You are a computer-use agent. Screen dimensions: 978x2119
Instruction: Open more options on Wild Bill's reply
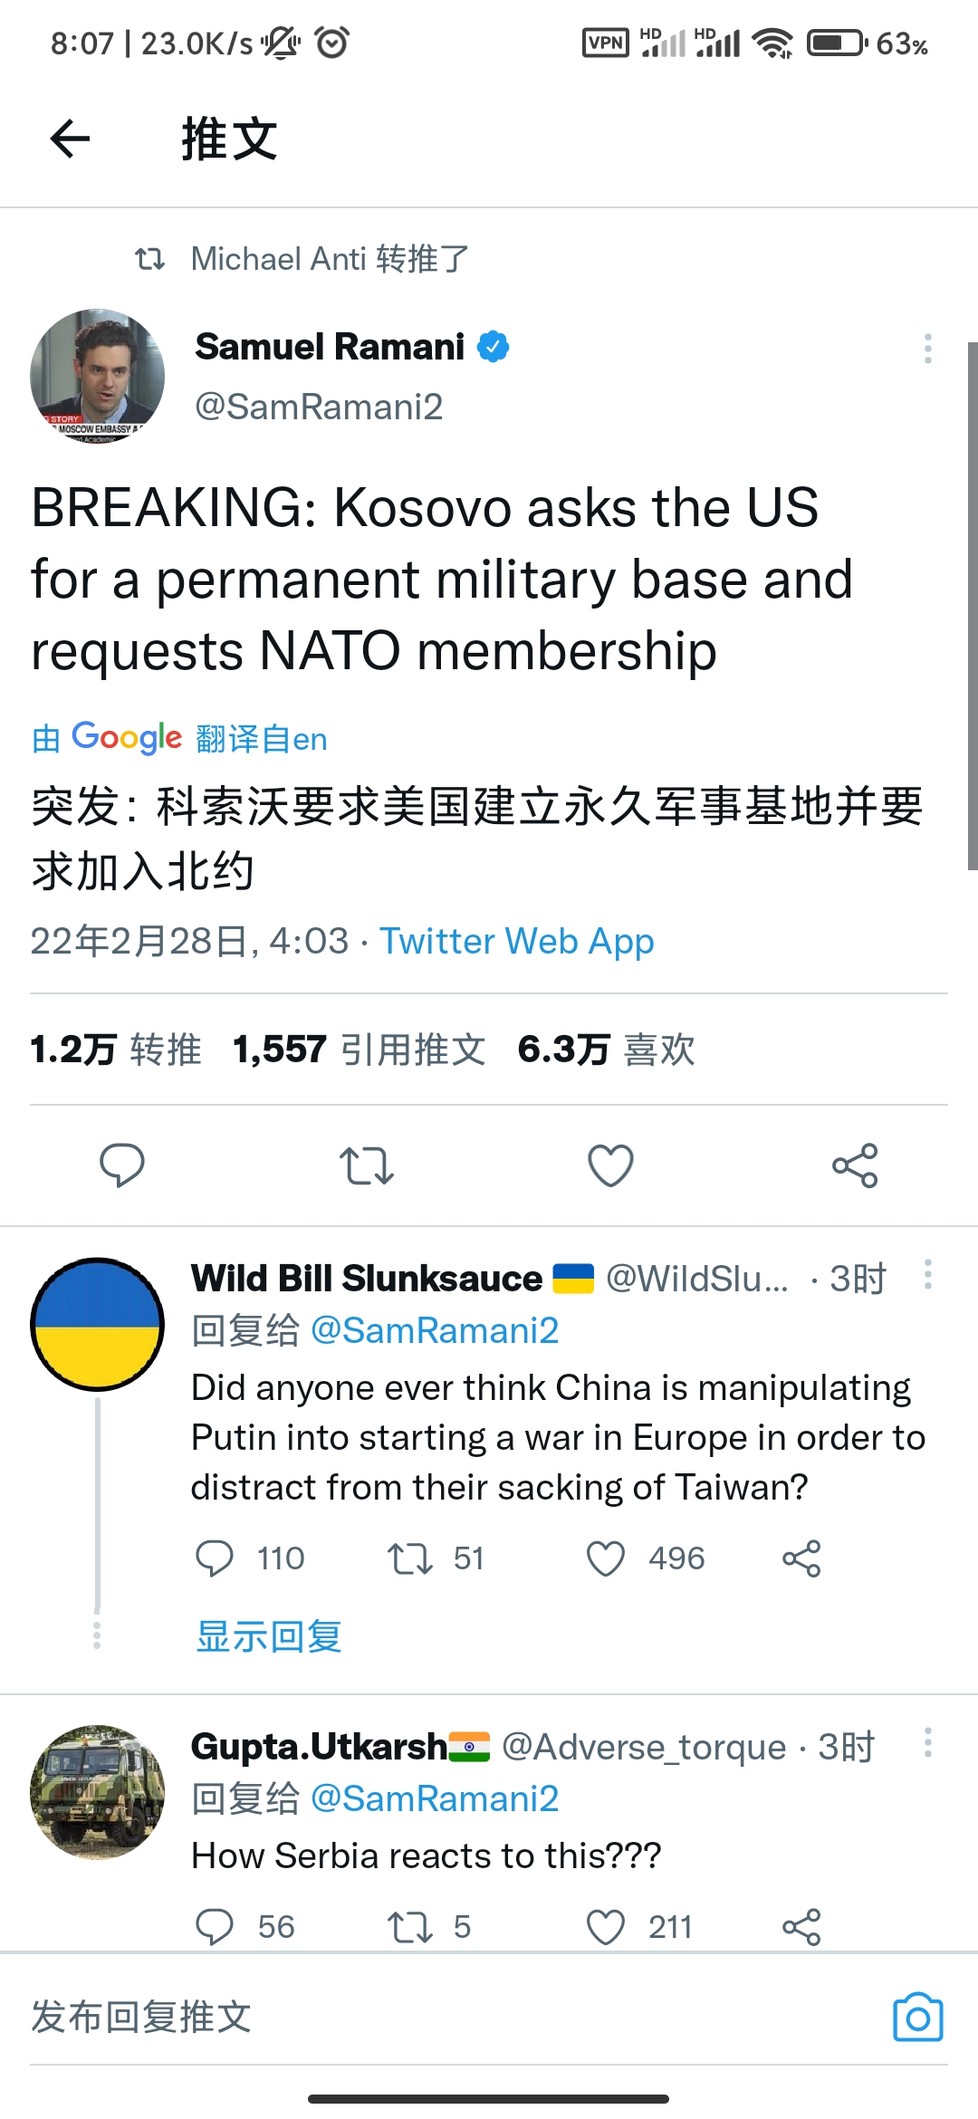click(x=928, y=1275)
